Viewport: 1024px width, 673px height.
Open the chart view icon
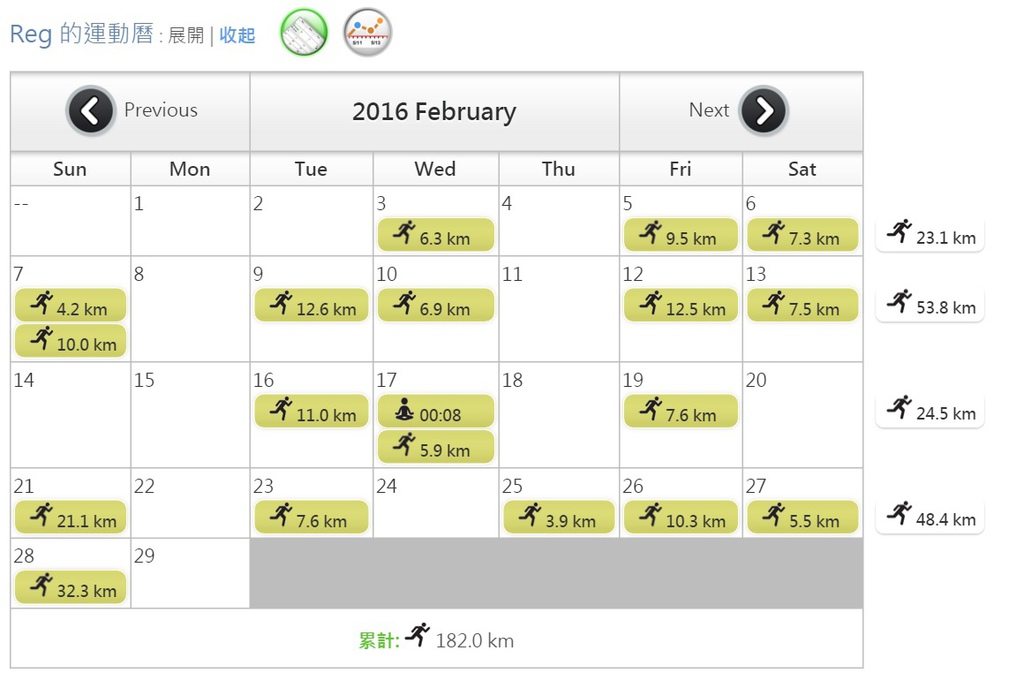click(x=368, y=32)
